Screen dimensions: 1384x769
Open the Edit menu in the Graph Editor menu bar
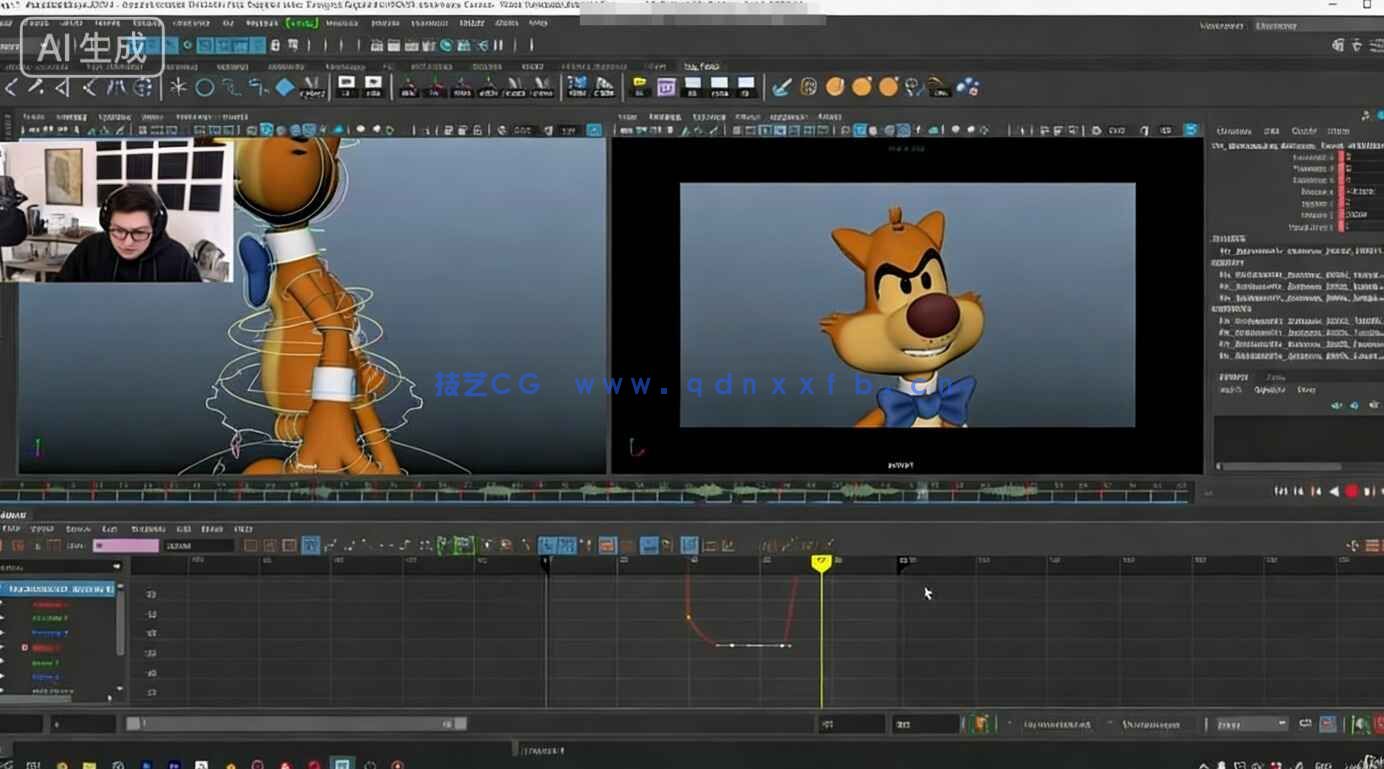pos(12,527)
